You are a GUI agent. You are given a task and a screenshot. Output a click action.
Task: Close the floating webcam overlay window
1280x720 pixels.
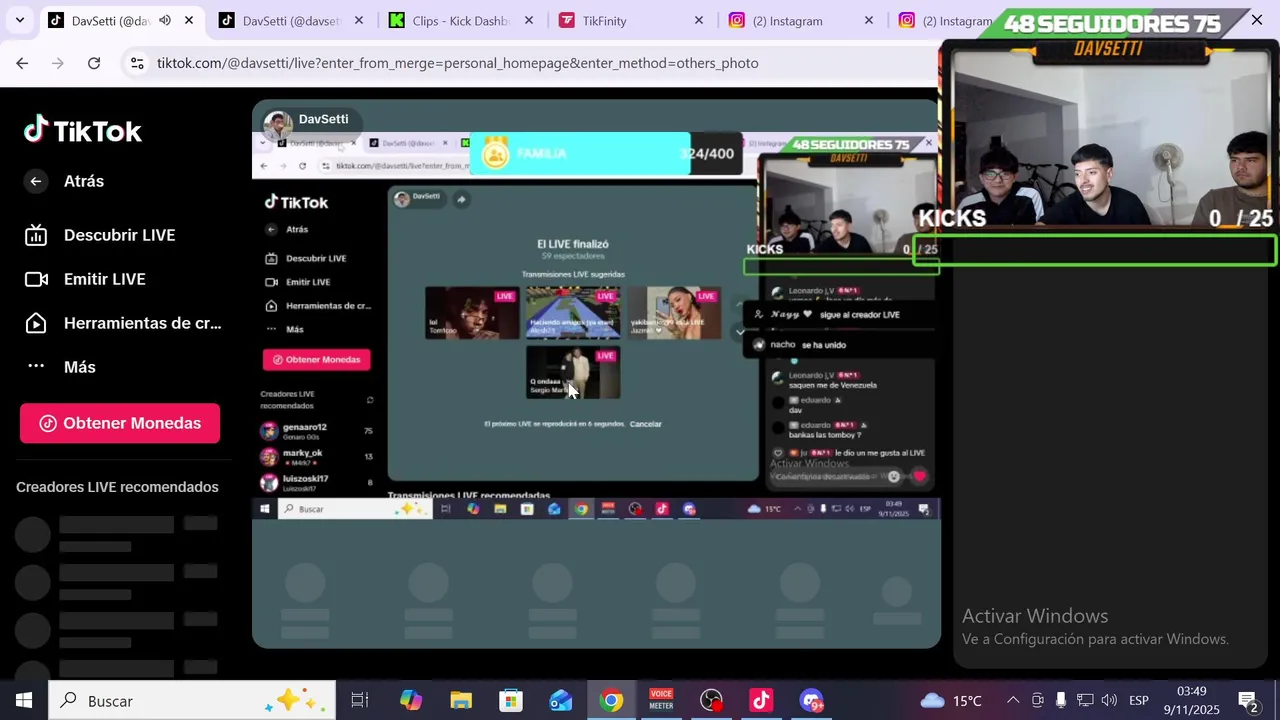pyautogui.click(x=1257, y=20)
